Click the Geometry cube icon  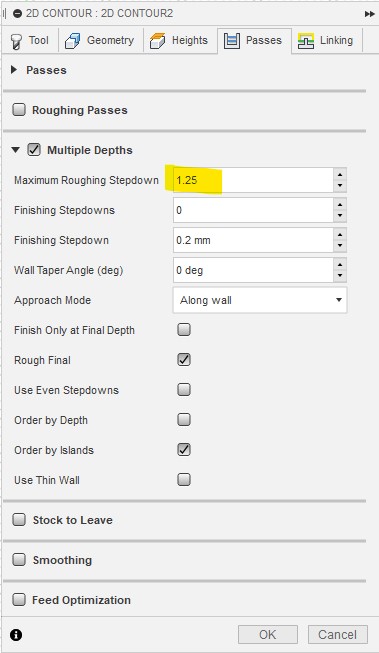click(72, 41)
